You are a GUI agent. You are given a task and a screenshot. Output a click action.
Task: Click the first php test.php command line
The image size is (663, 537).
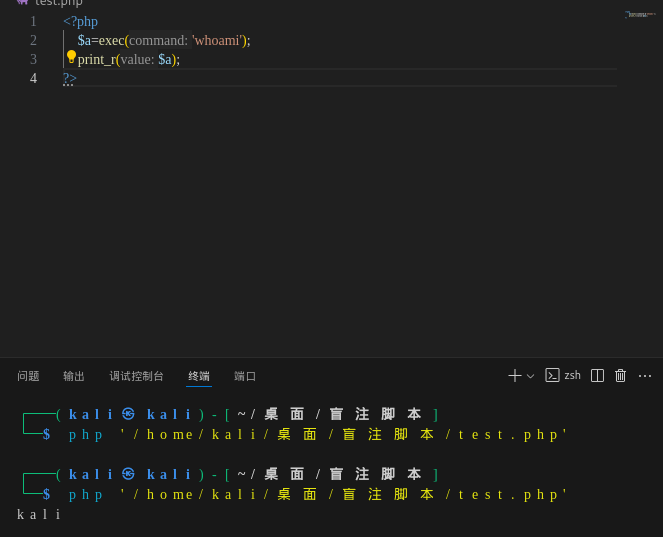point(317,434)
